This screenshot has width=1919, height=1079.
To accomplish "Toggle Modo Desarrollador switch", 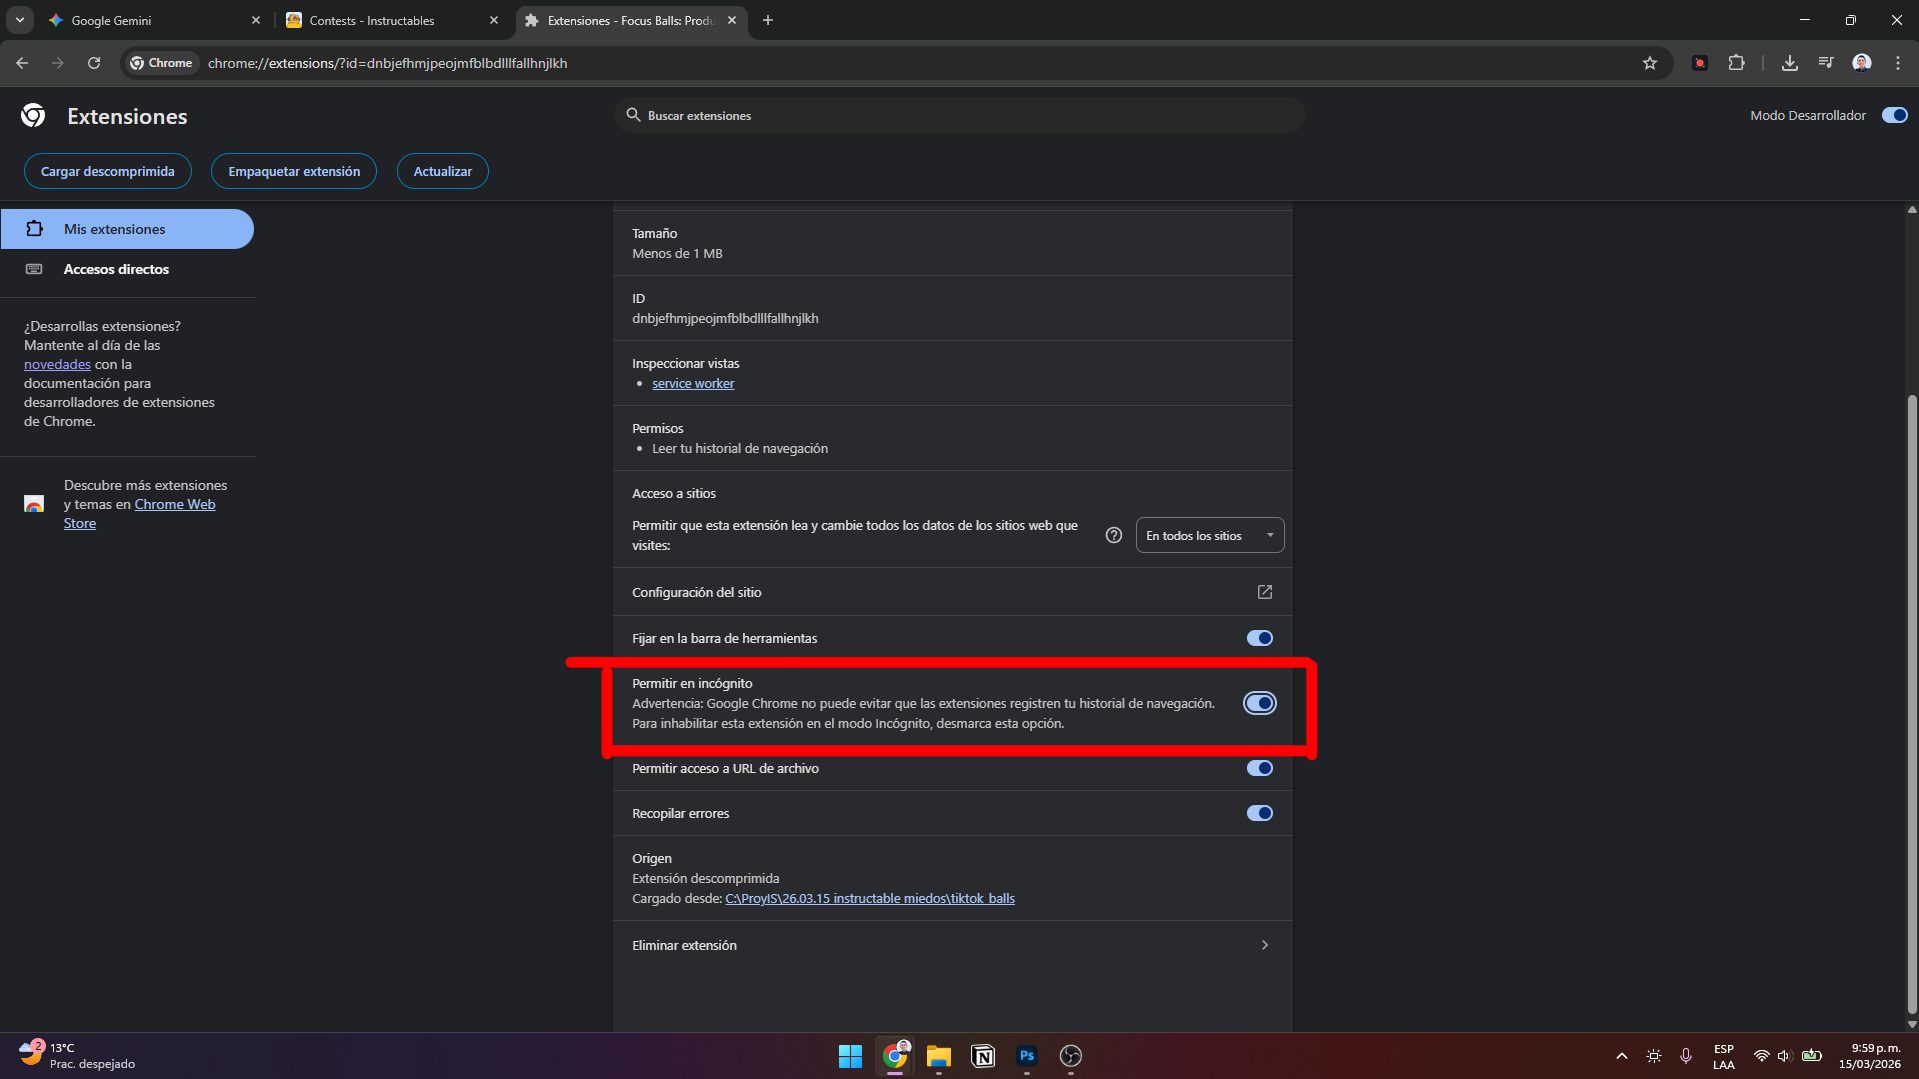I will pos(1895,115).
